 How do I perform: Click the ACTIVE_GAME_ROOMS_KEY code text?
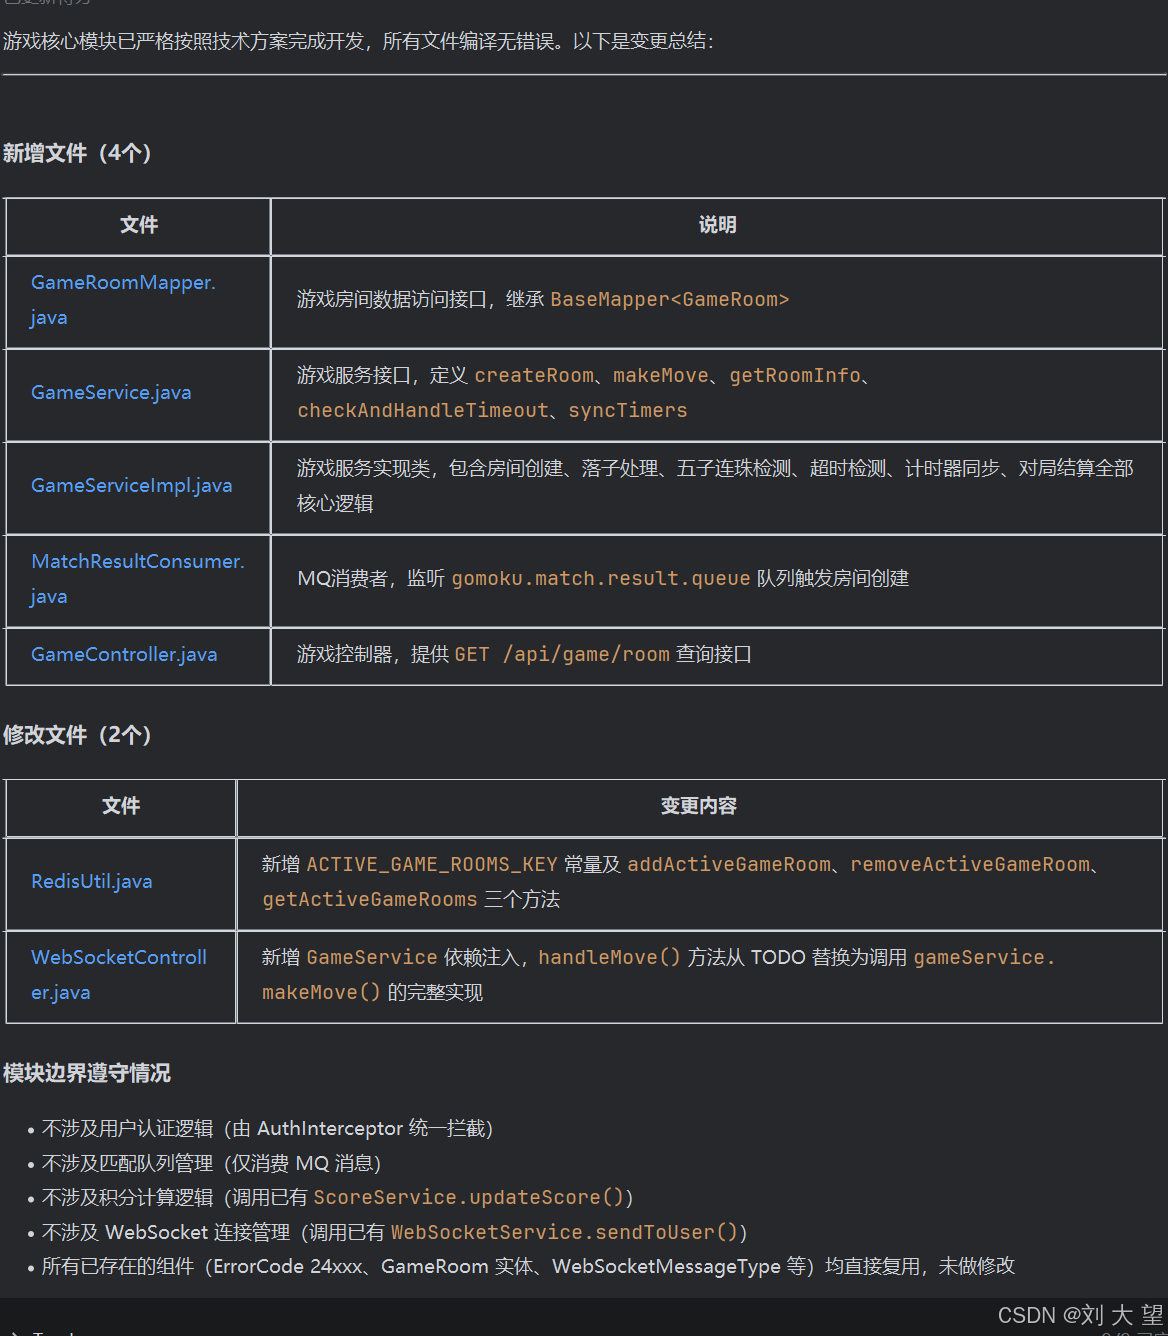click(x=432, y=865)
